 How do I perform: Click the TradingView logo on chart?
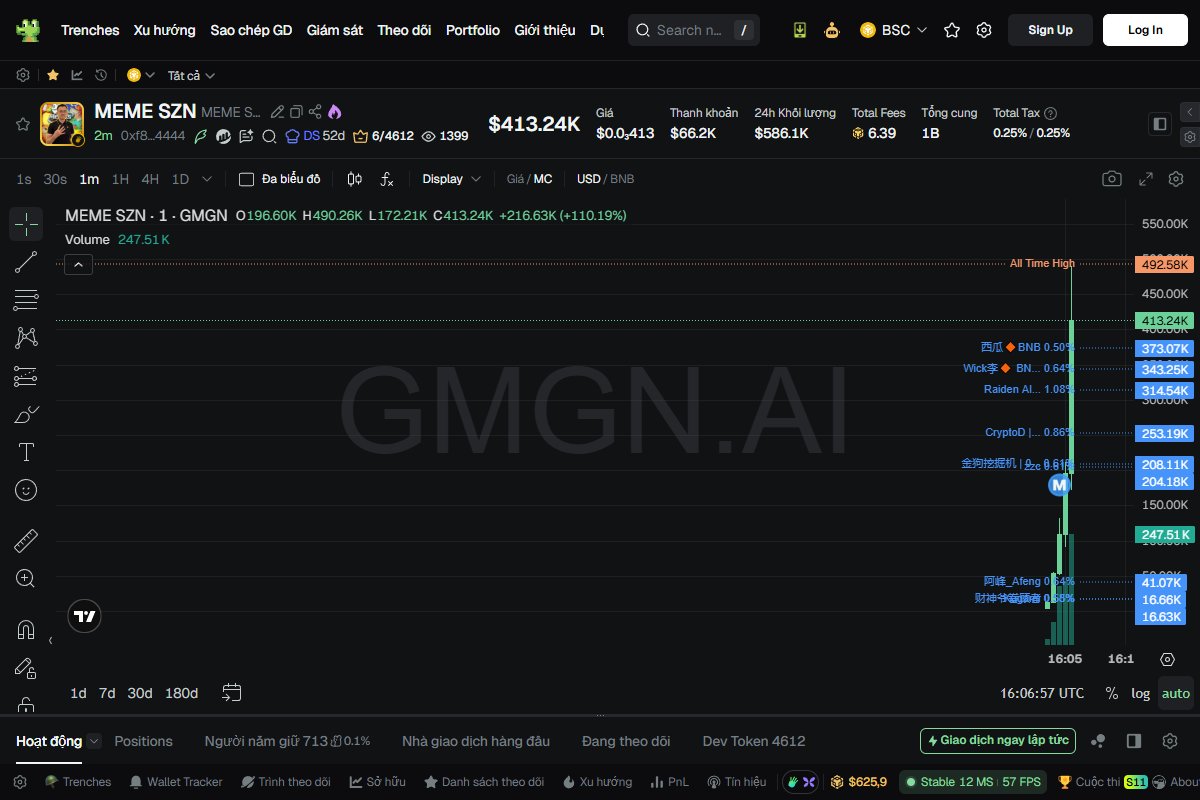click(85, 616)
